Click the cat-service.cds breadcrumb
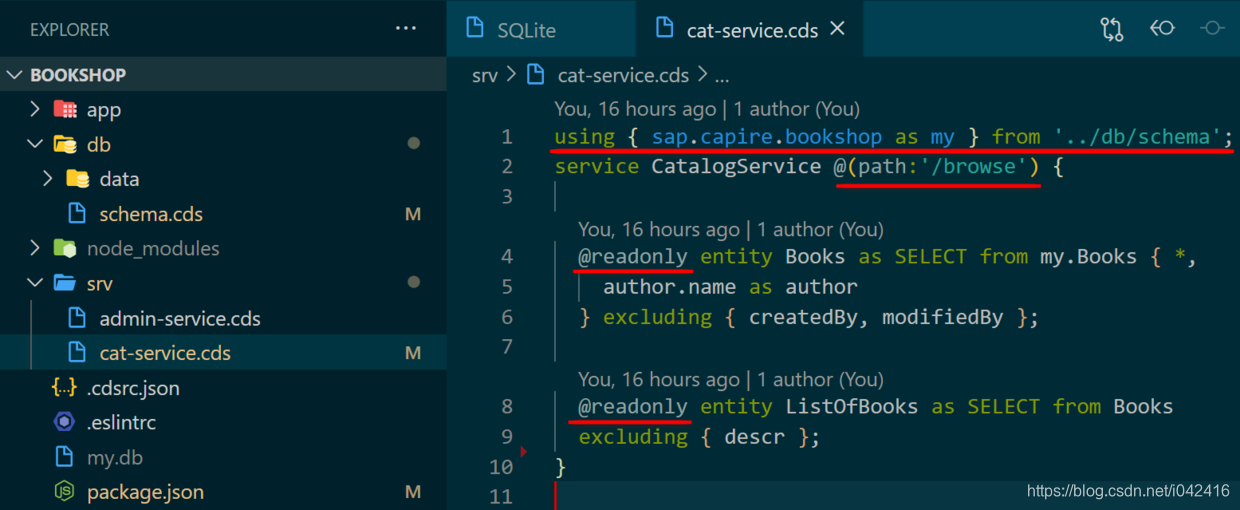The height and width of the screenshot is (510, 1240). coord(623,75)
